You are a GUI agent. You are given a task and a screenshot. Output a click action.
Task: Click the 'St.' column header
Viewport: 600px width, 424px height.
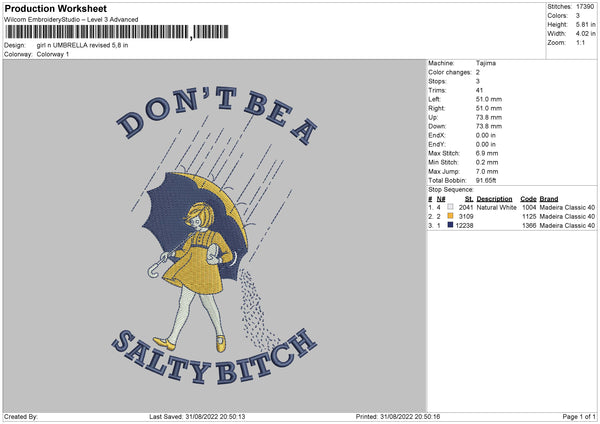469,199
